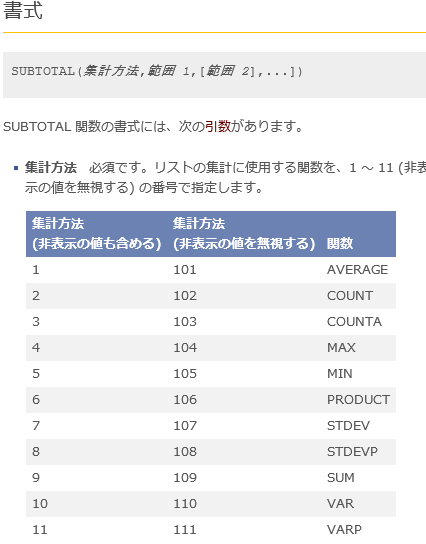Screen dimensions: 426x544
Task: Click the 非表示の値を無視する column header
Action: click(x=244, y=233)
